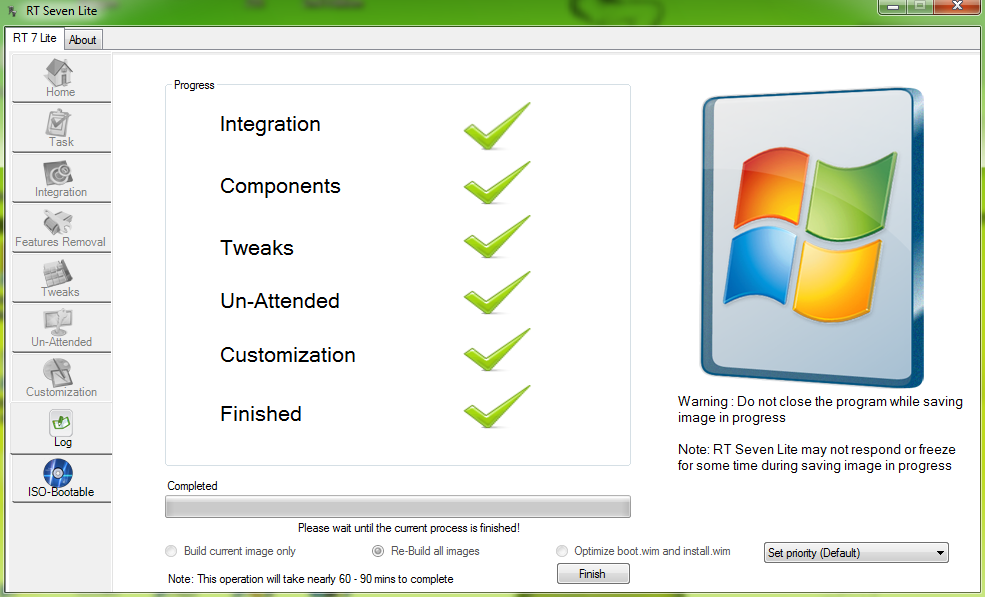The height and width of the screenshot is (597, 985).
Task: Click the Completed progress bar
Action: [398, 507]
